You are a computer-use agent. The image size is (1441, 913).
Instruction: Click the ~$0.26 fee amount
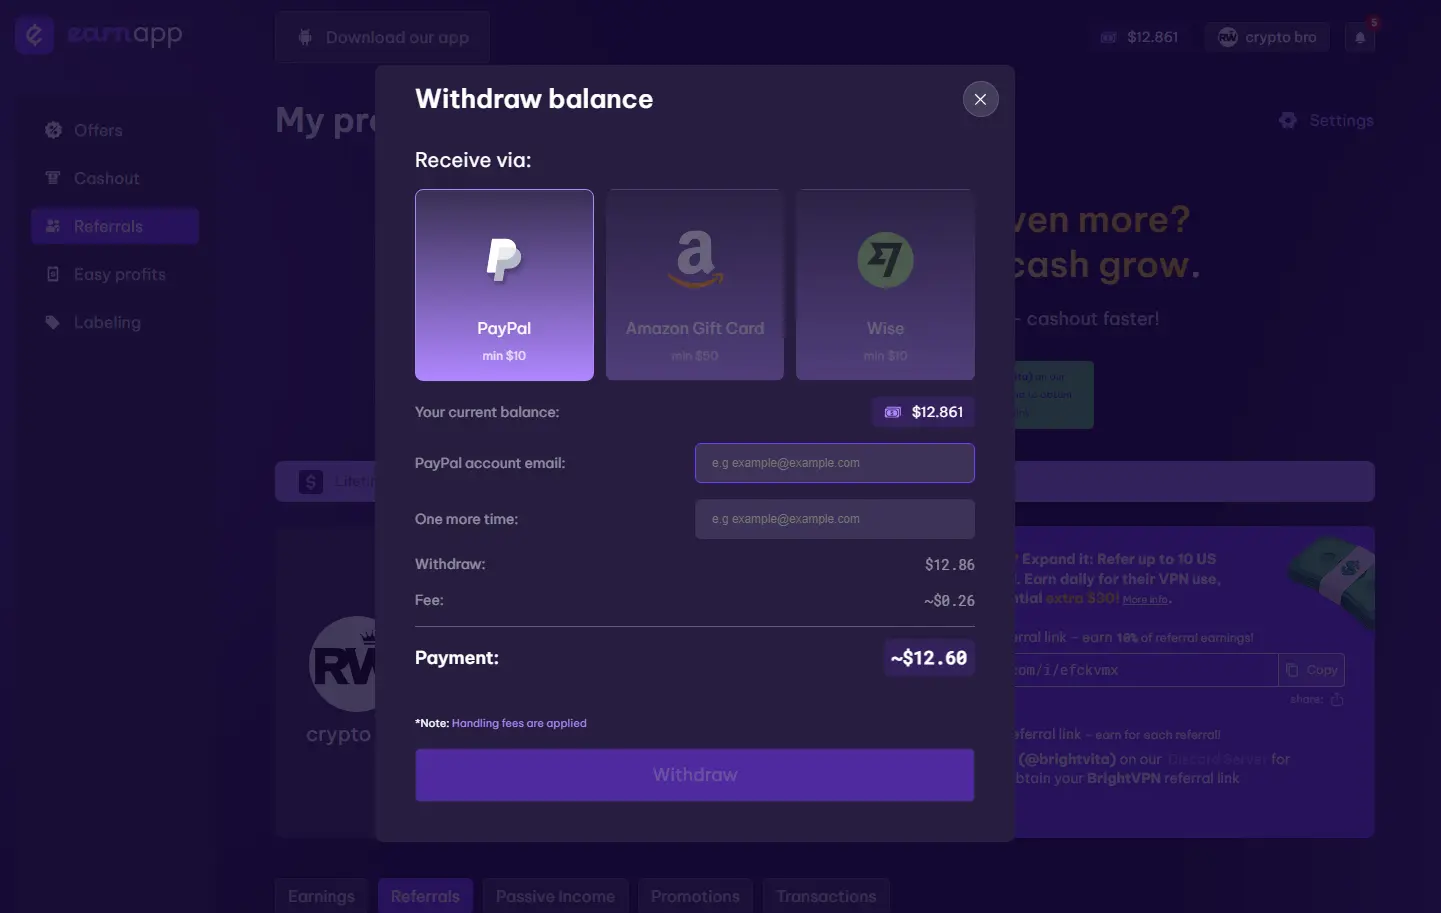[949, 601]
